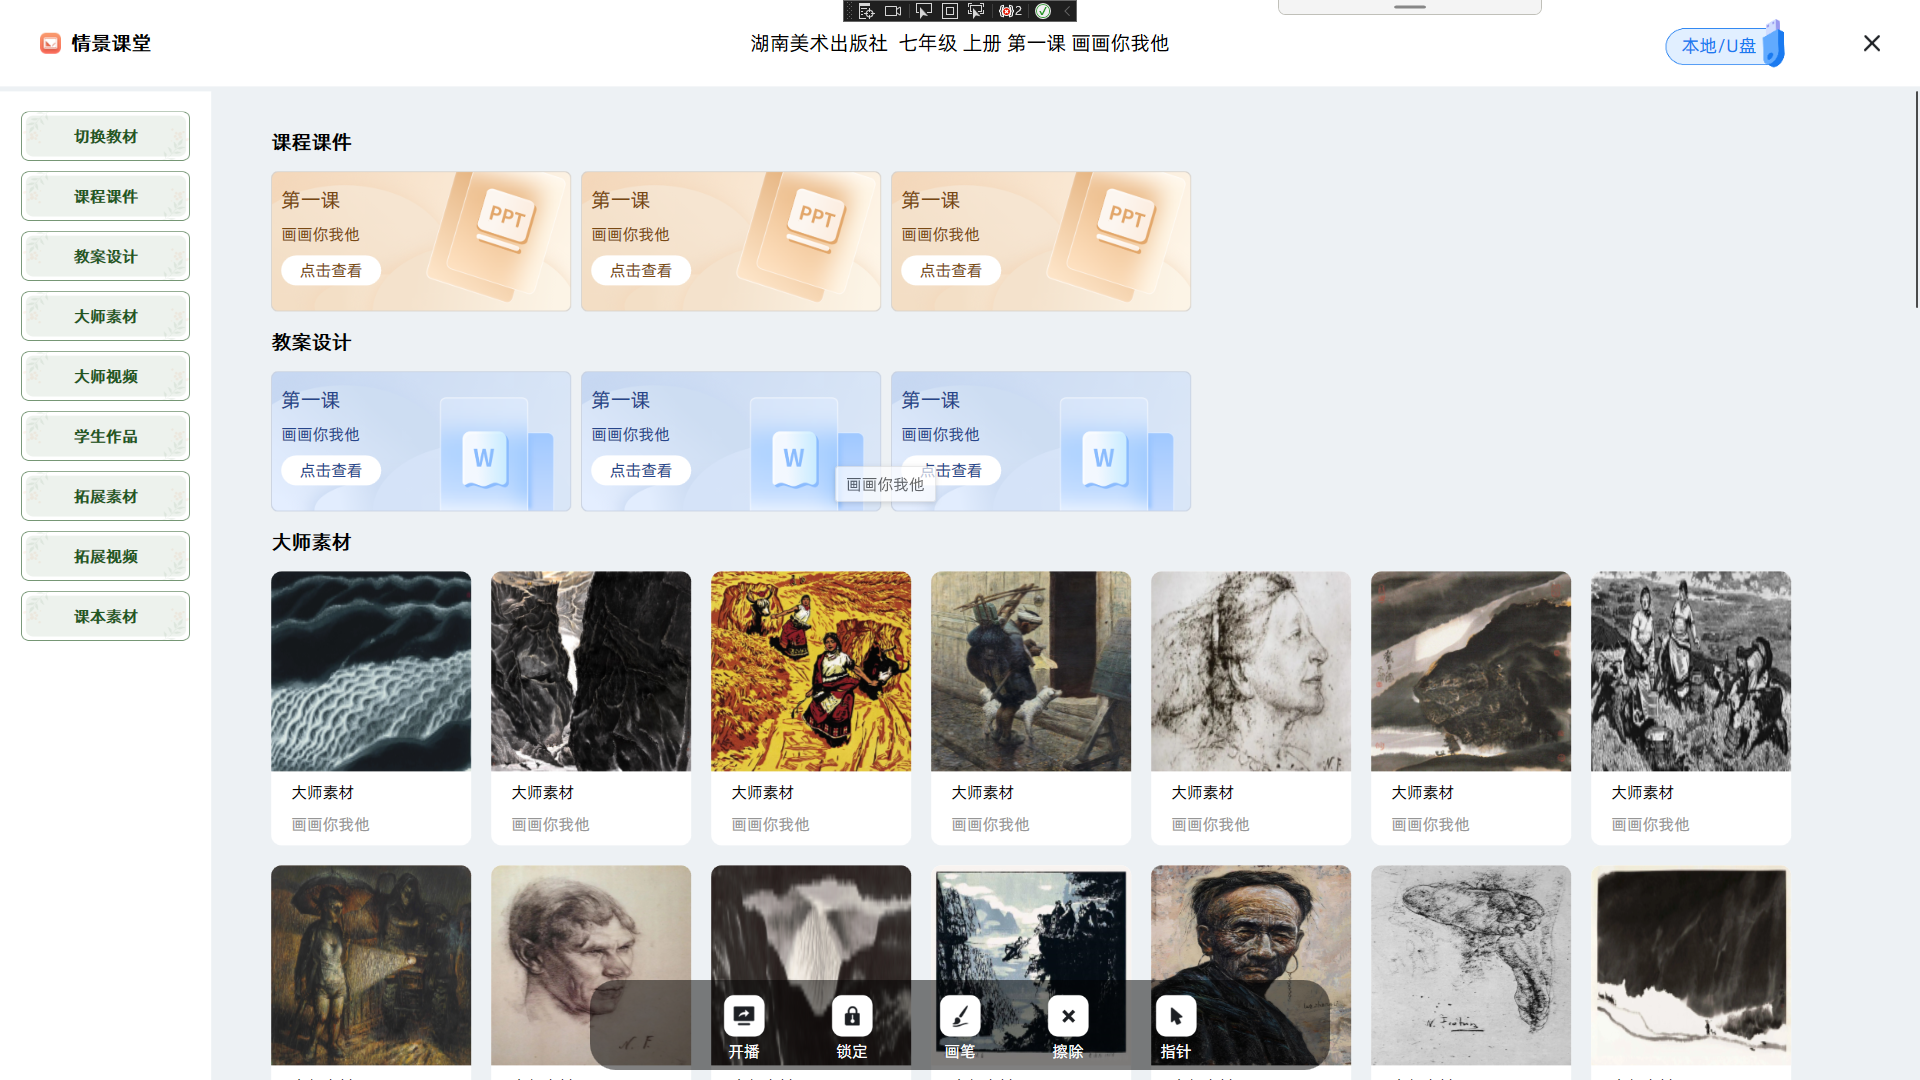Click the 开播 broadcast icon
Screen dimensions: 1920x1080
point(744,1016)
